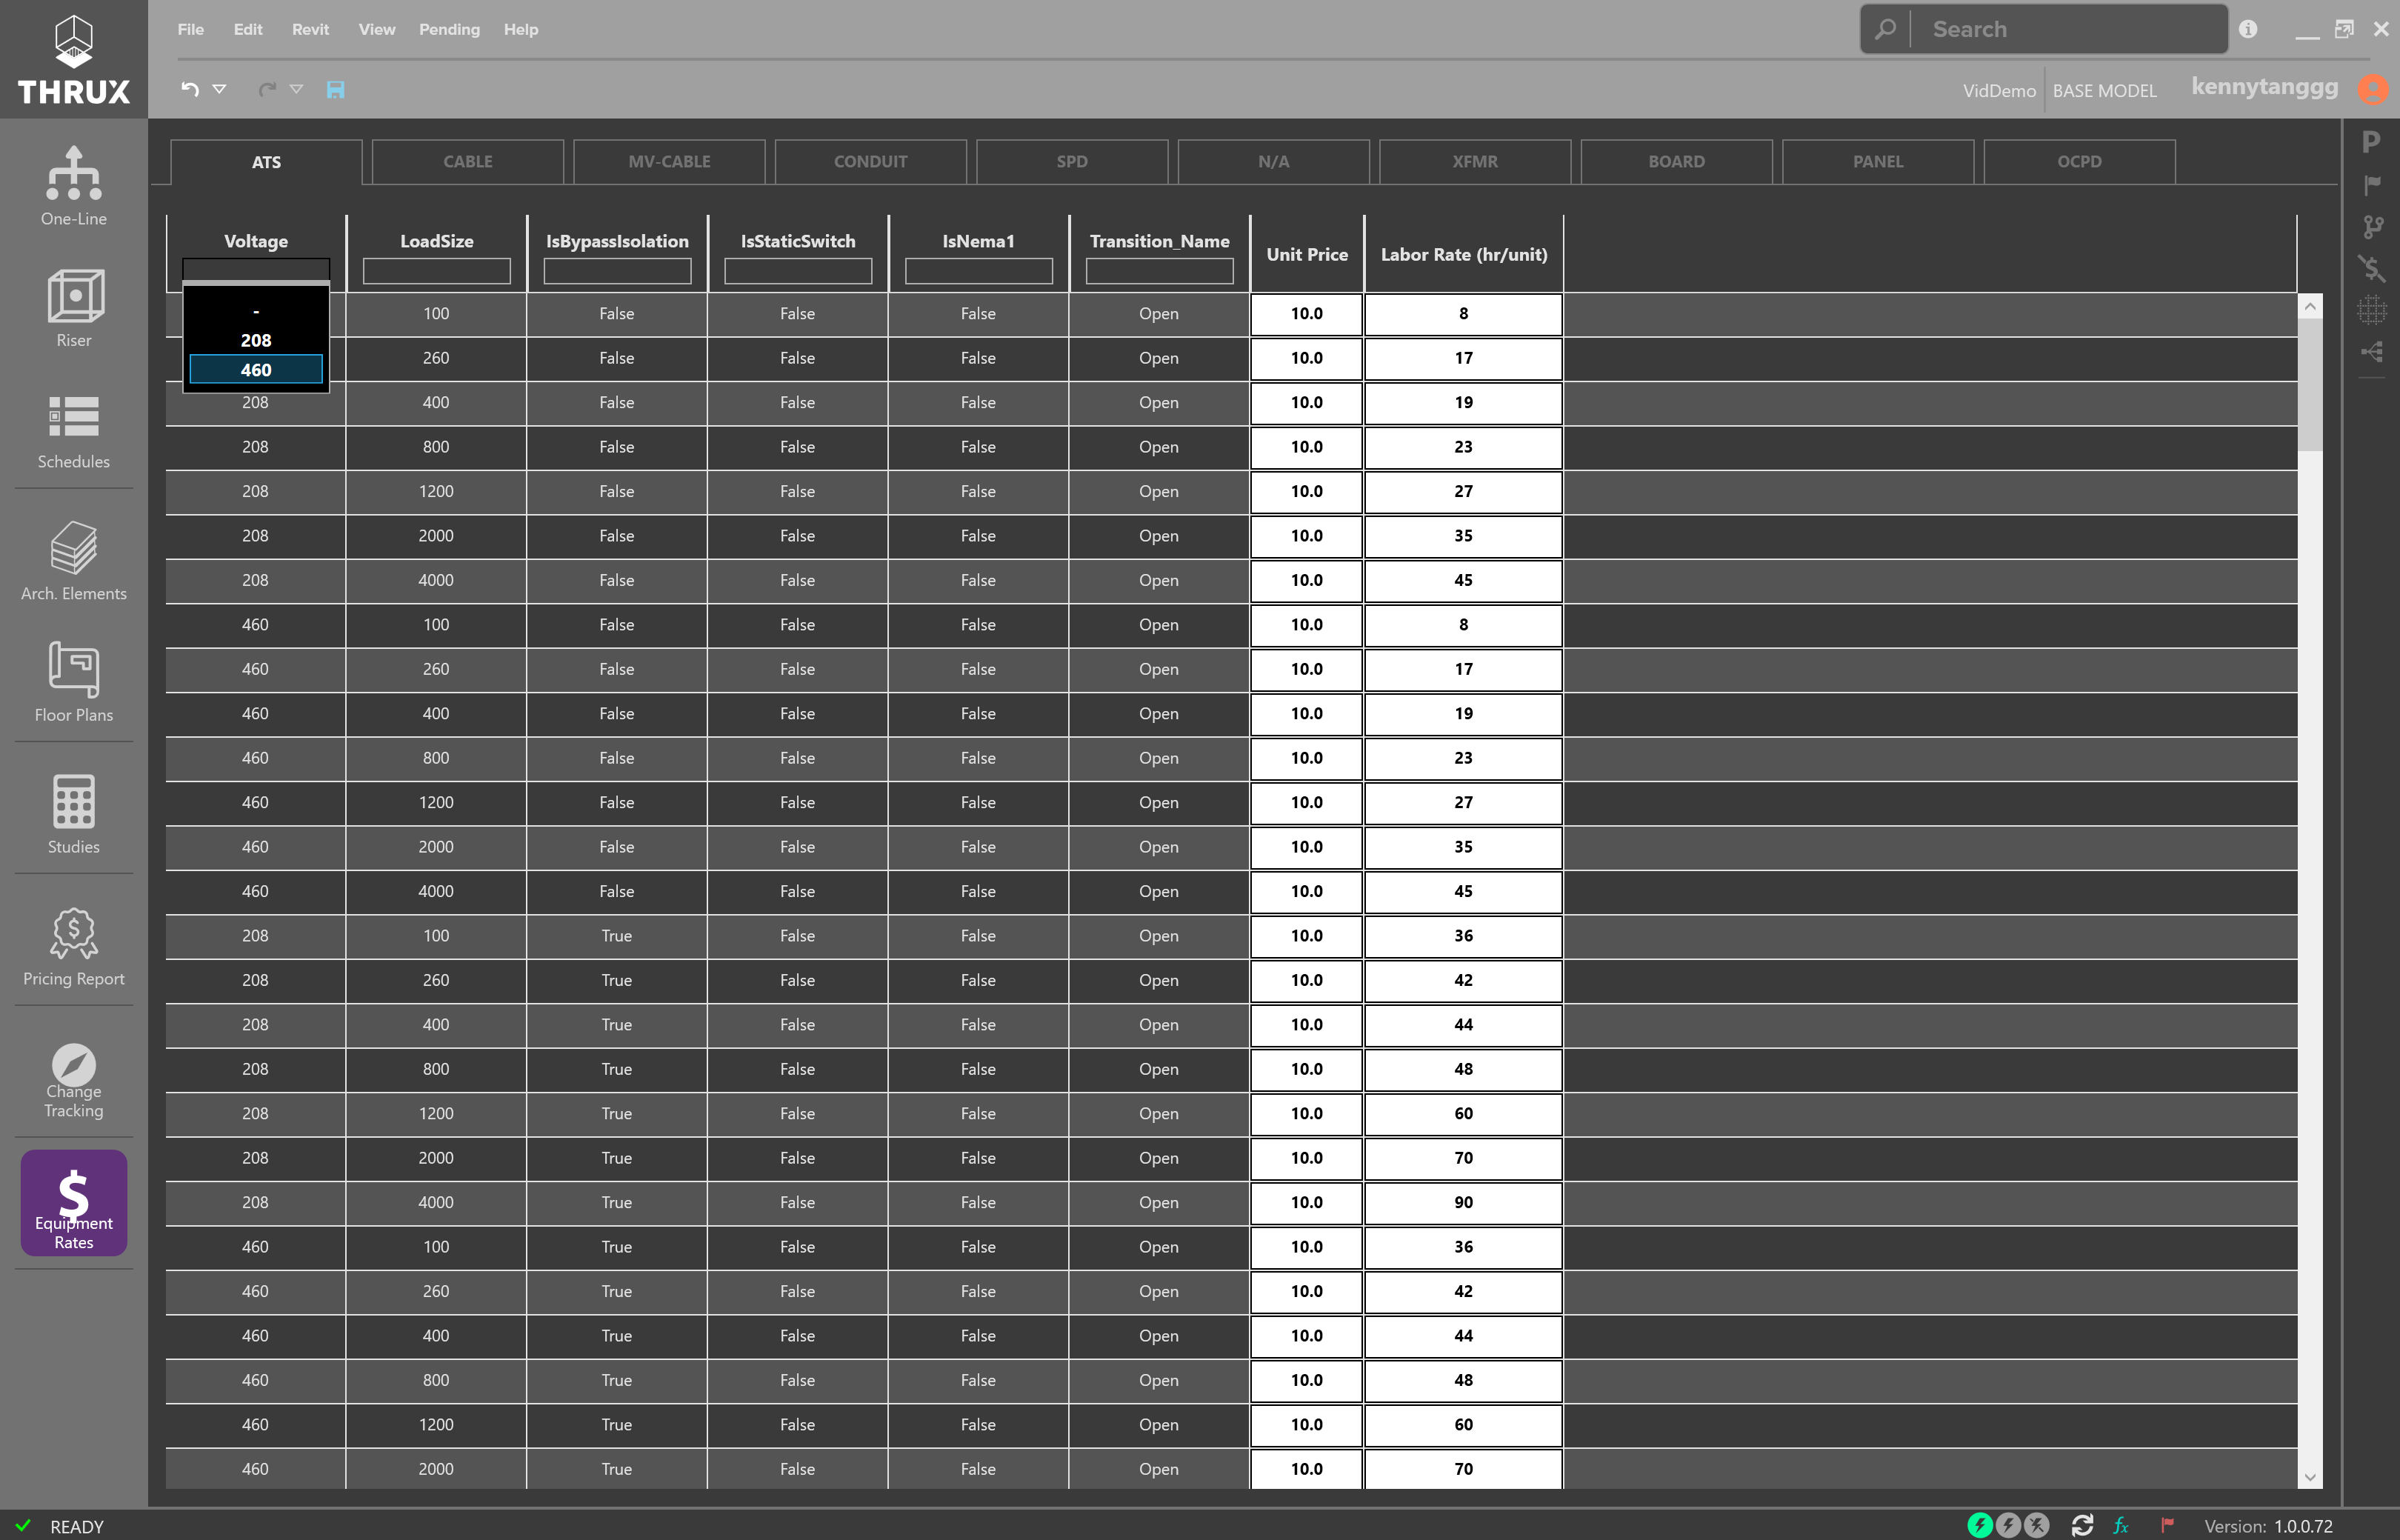
Task: Open the Pricing Report
Action: [x=73, y=946]
